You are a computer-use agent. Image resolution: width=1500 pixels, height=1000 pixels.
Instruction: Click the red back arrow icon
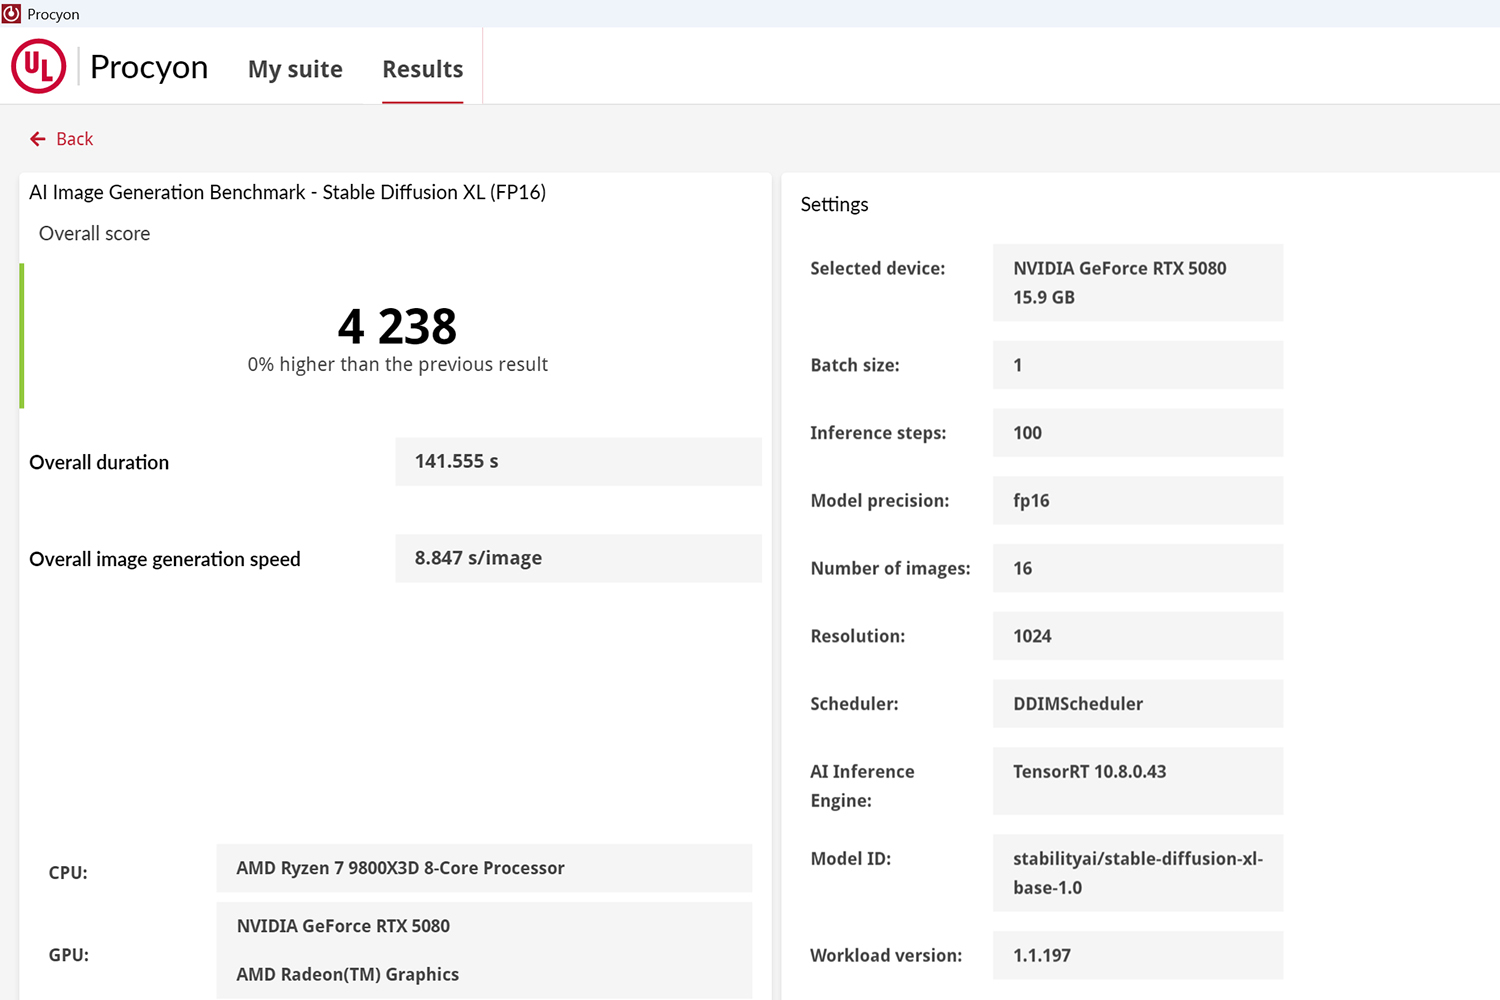38,139
